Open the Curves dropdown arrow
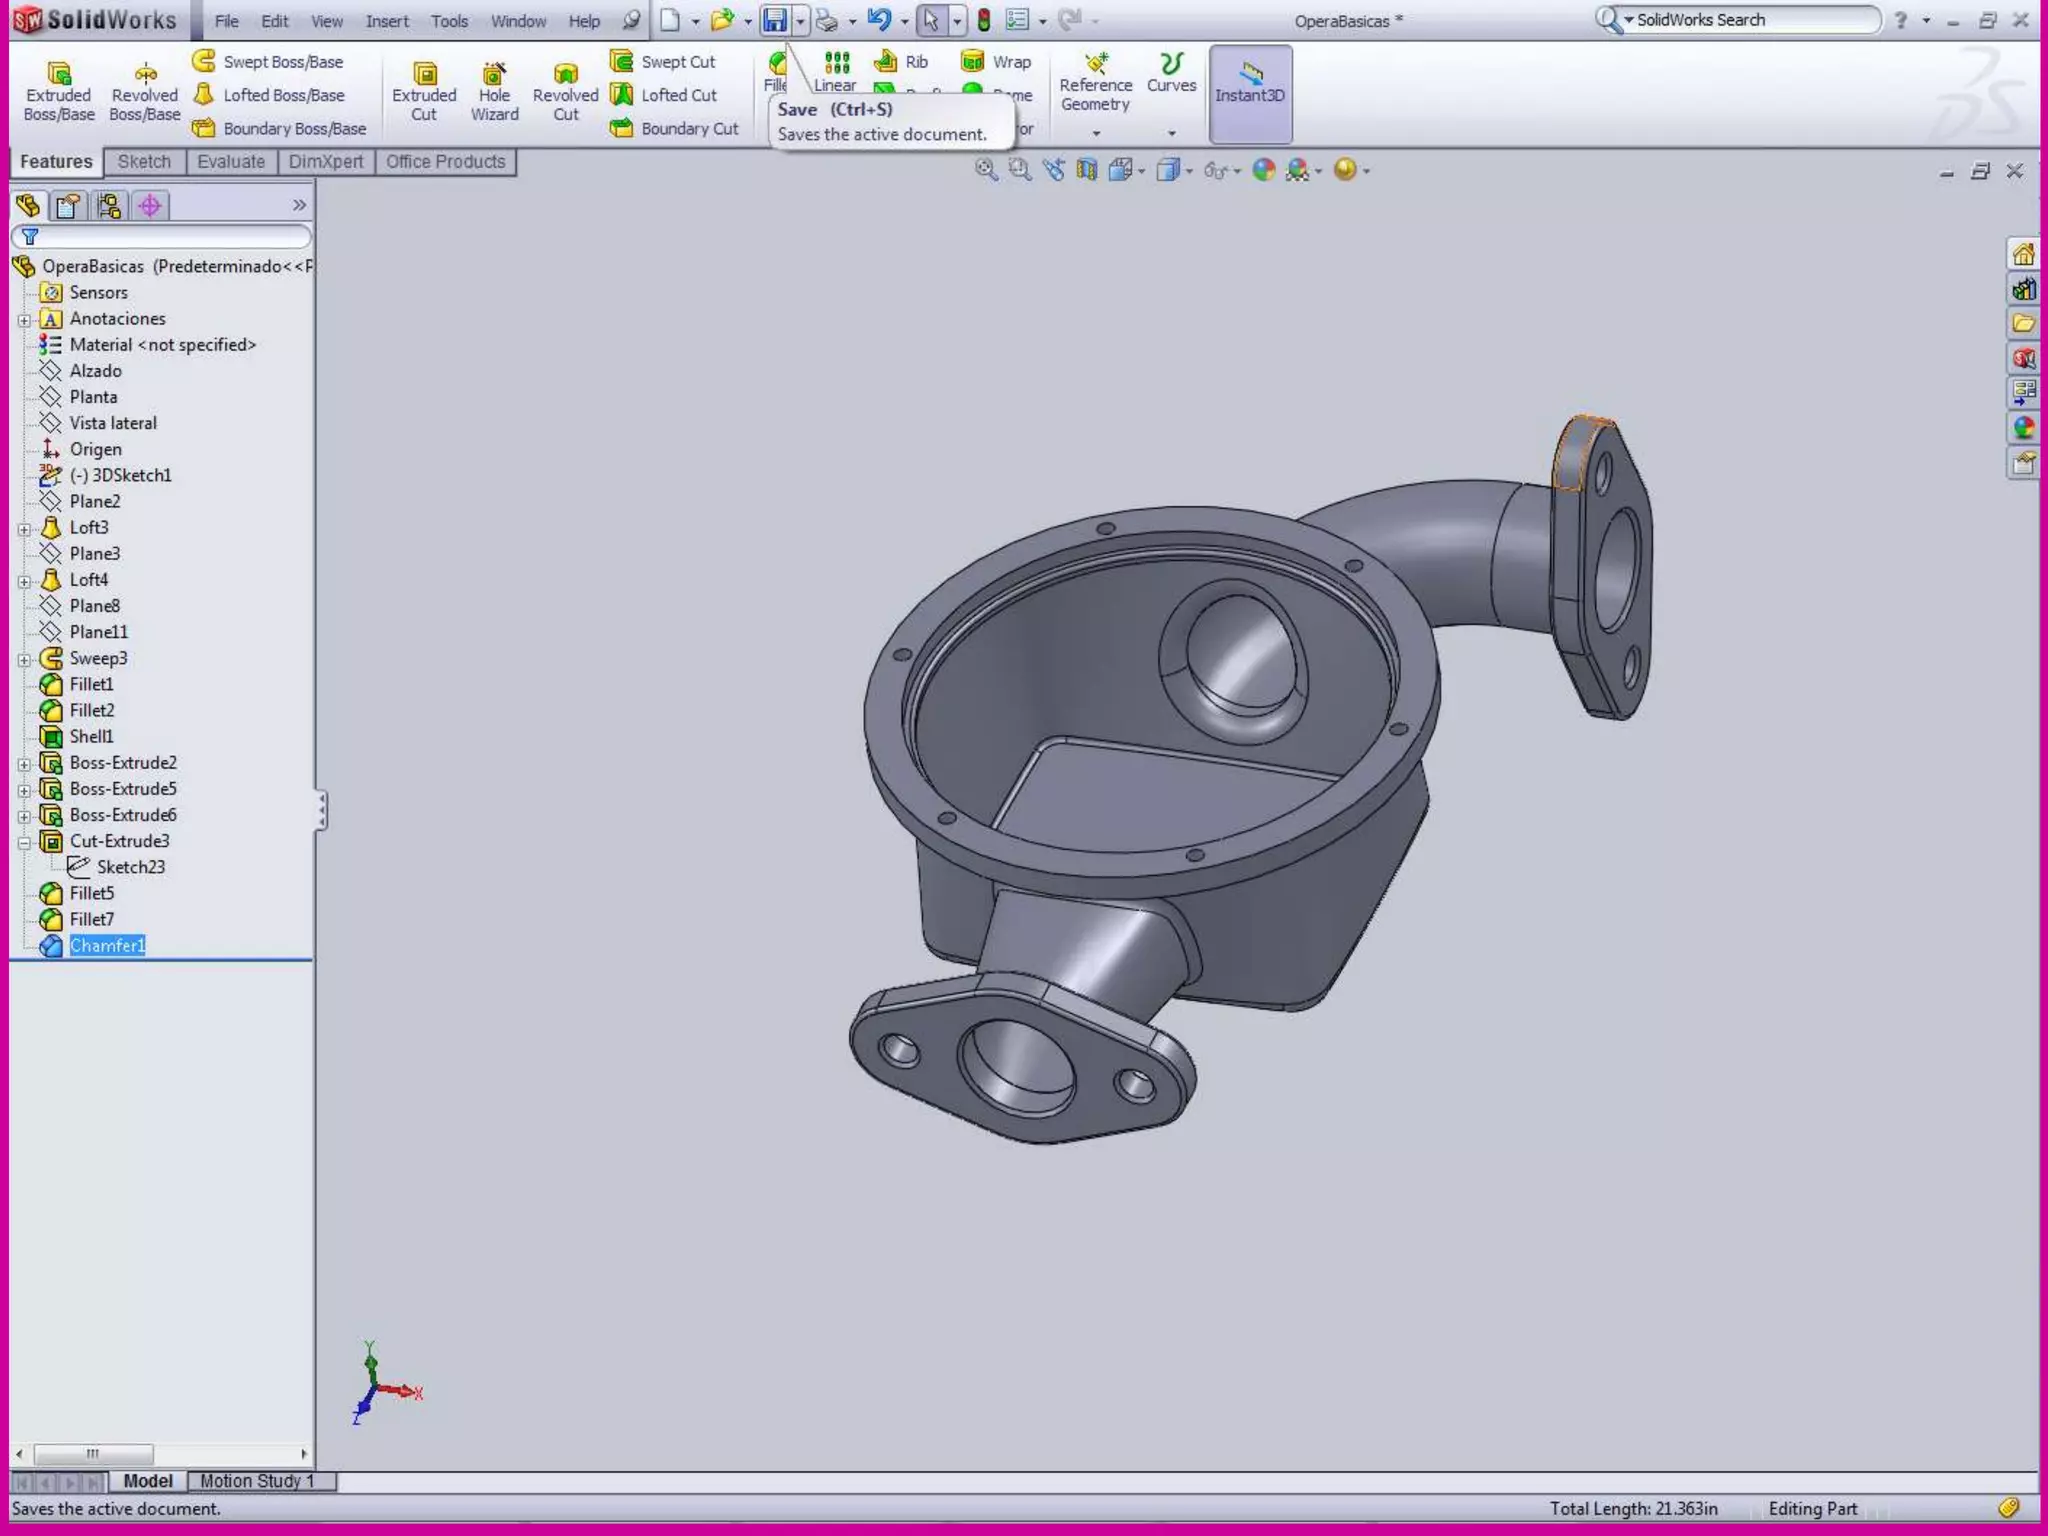 coord(1172,133)
